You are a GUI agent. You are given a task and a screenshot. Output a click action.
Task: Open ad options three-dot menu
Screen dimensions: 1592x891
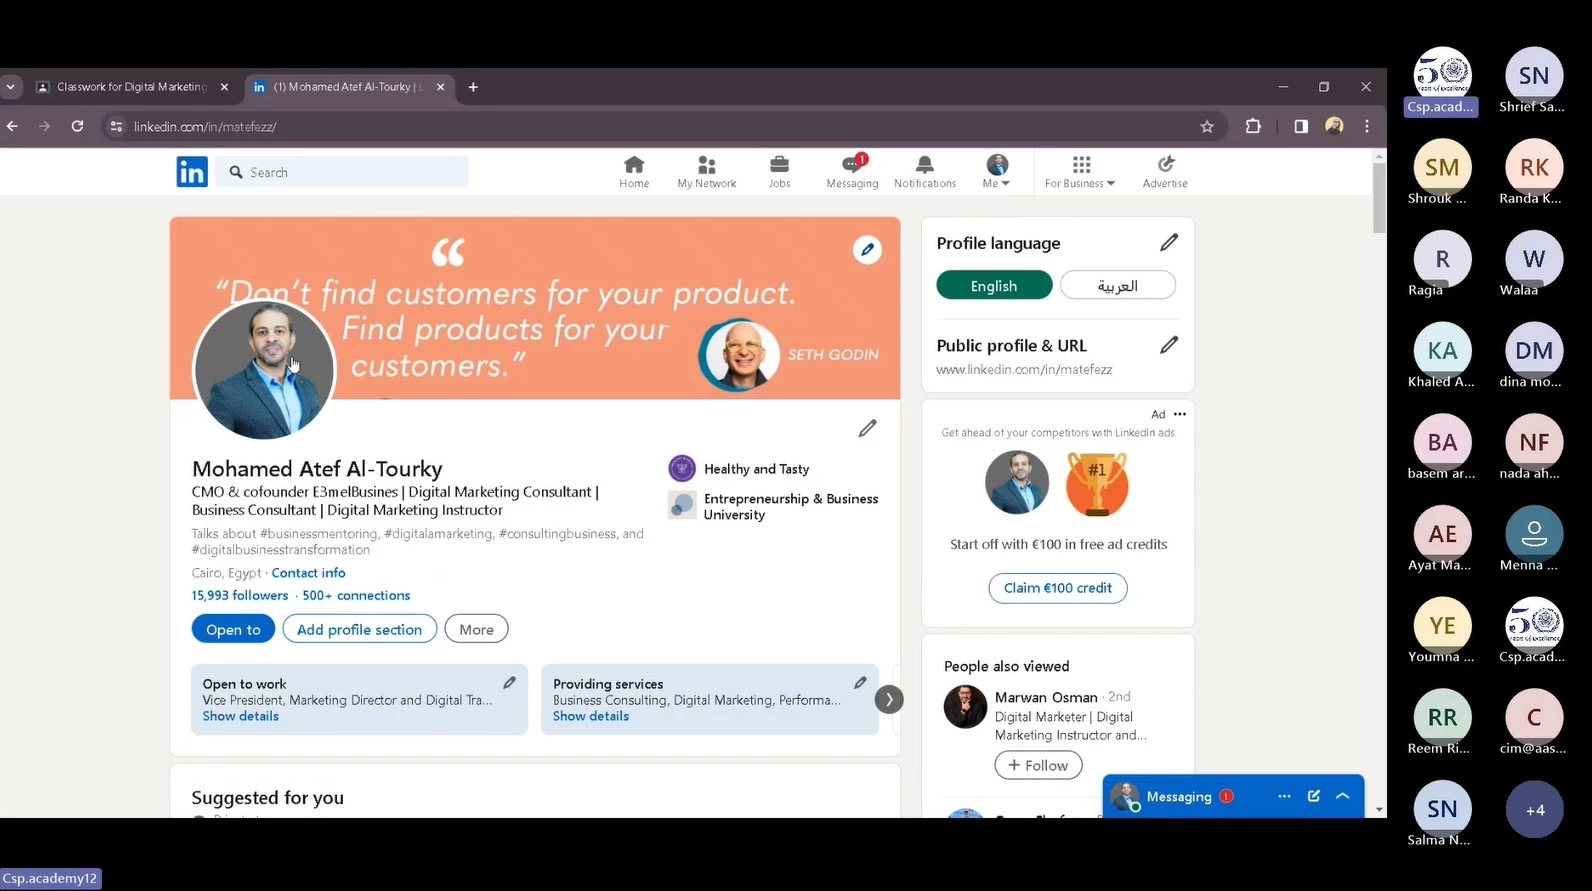(1180, 414)
